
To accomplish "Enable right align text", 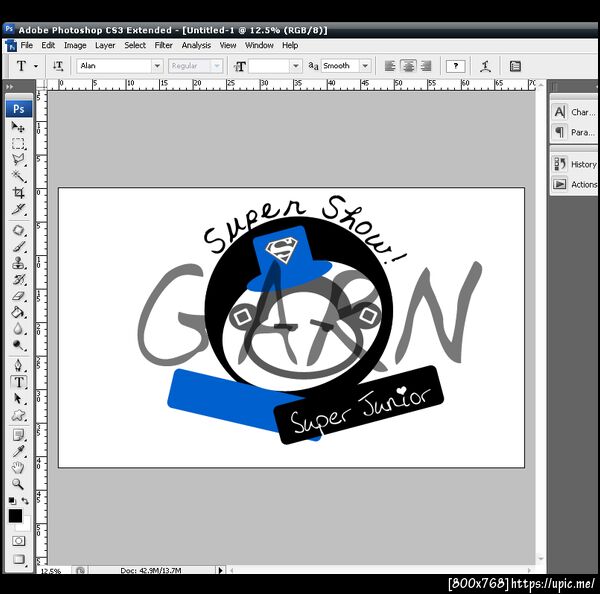I will click(x=426, y=66).
